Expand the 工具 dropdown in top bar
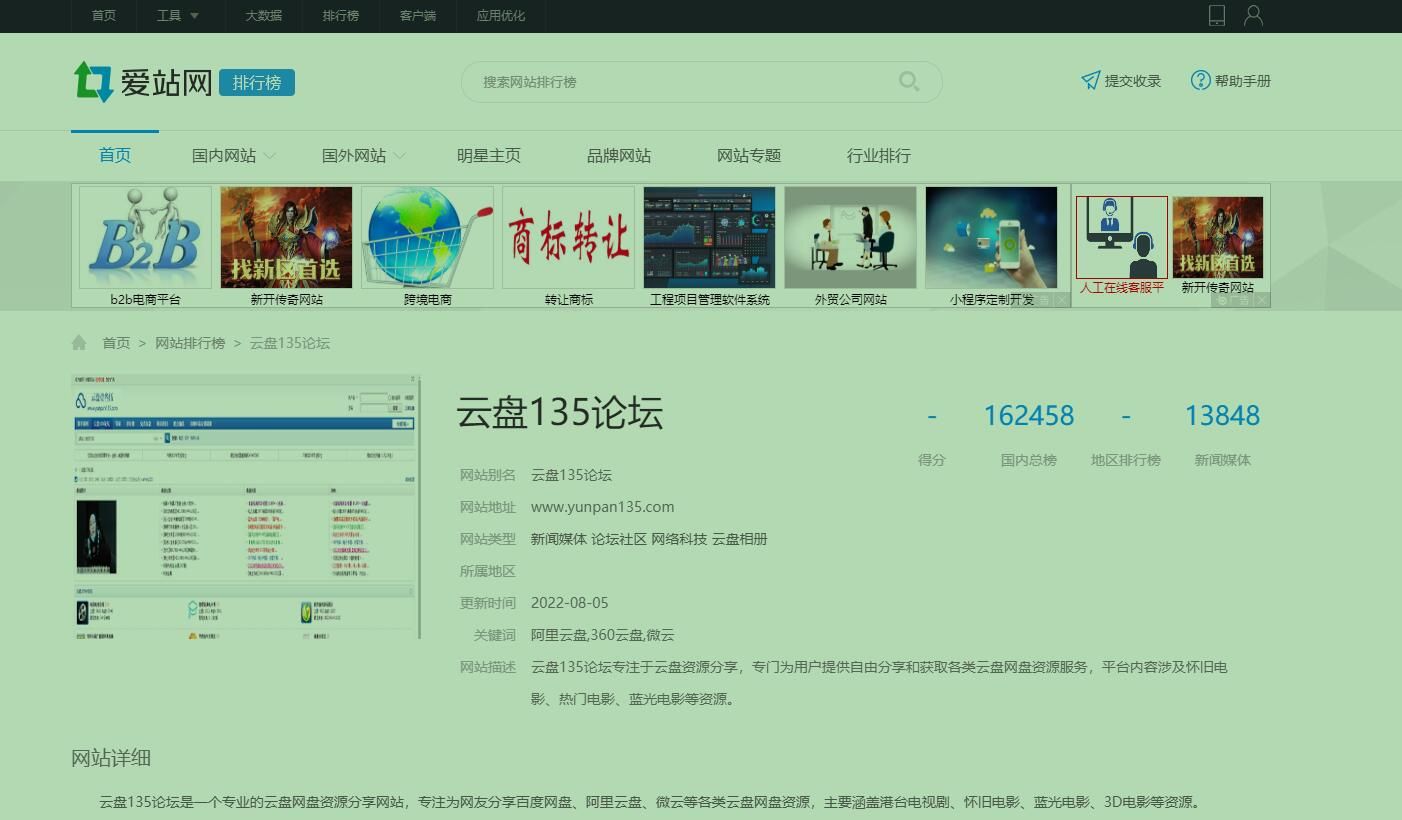Screen dimensions: 1402x820 coord(178,16)
